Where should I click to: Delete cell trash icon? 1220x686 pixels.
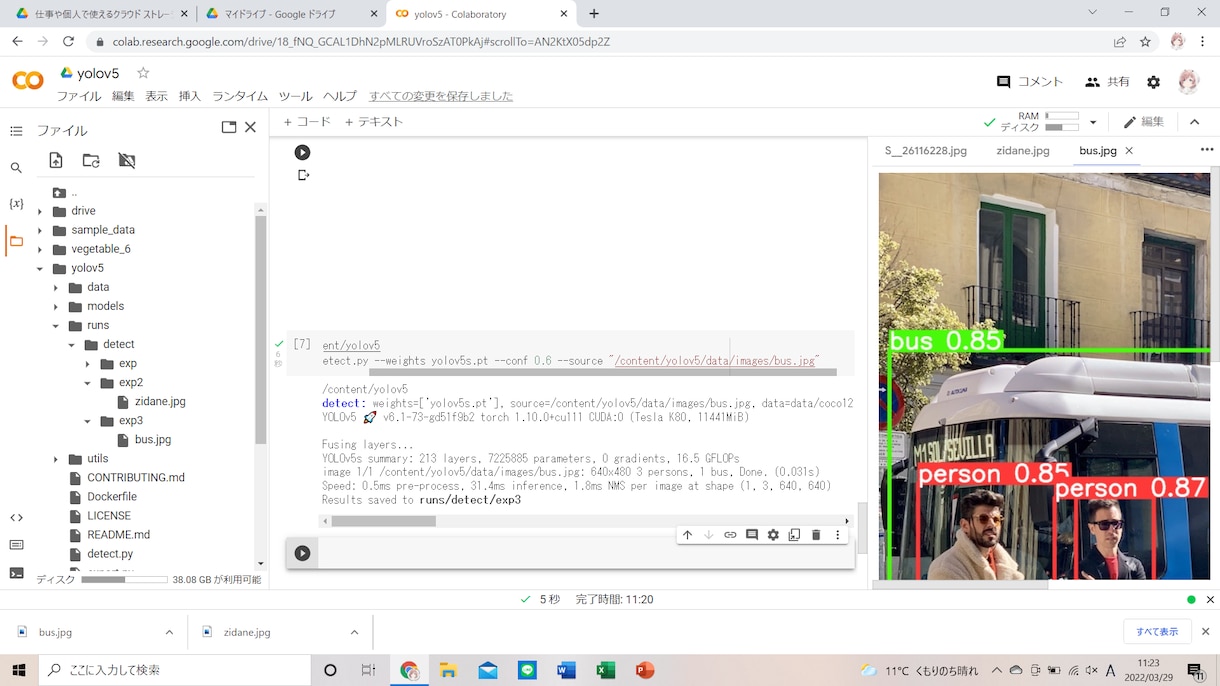click(x=816, y=535)
